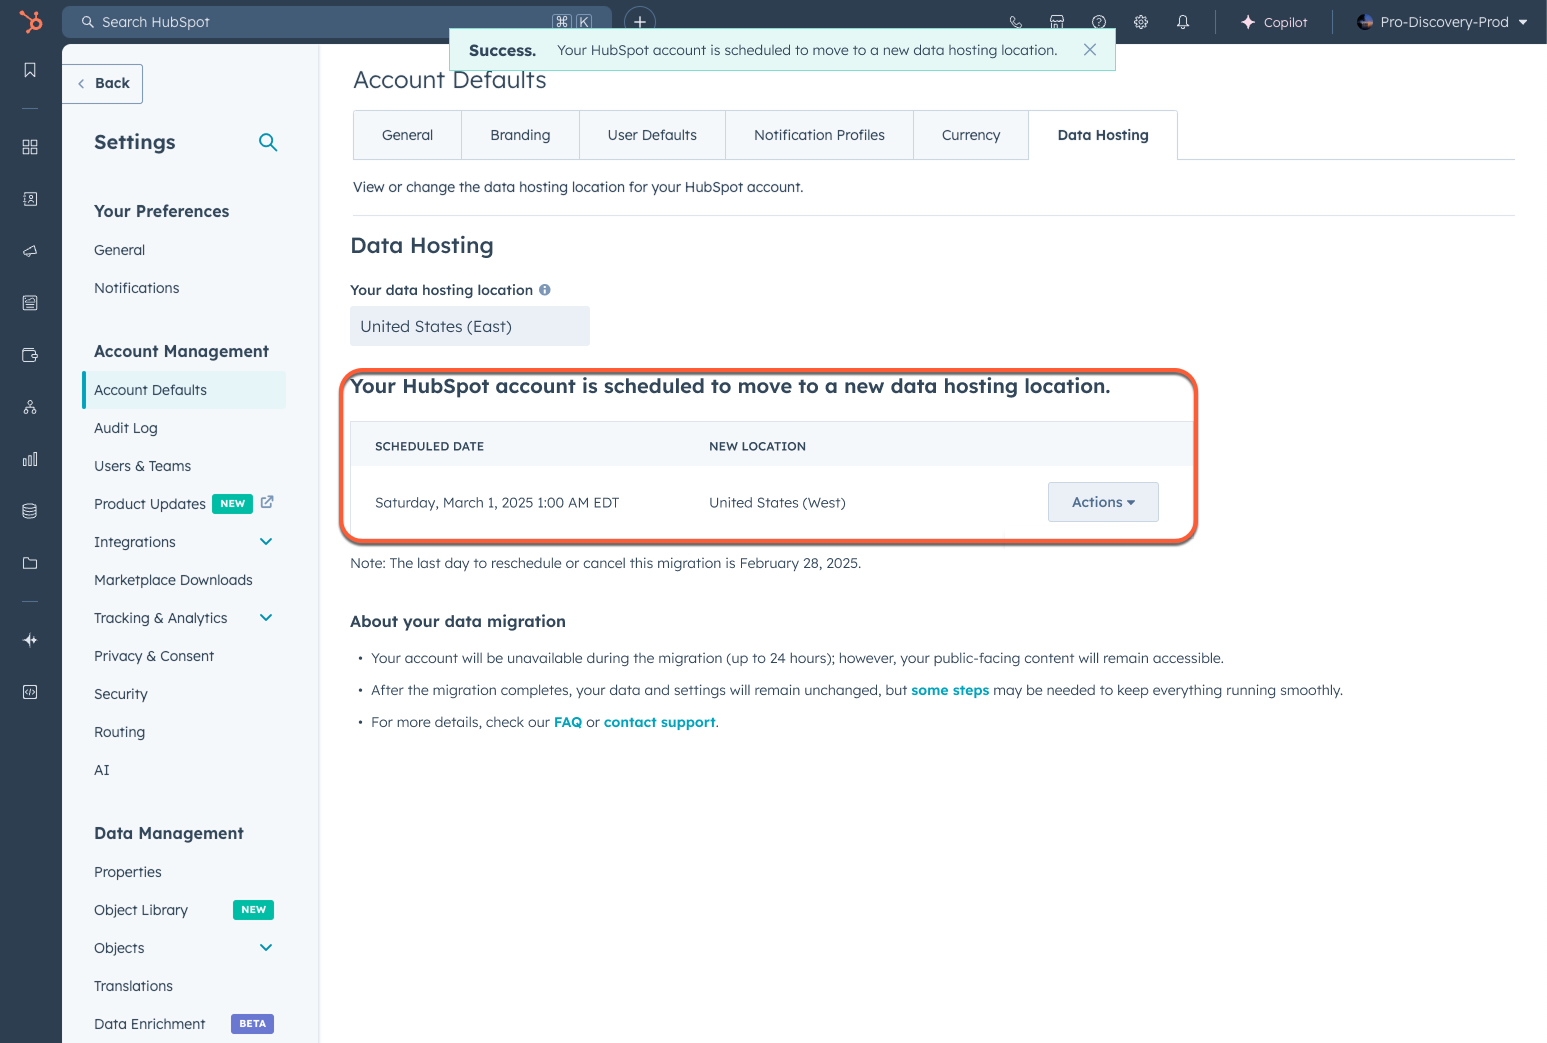1547x1043 pixels.
Task: Open the Data Management database icon
Action: (30, 511)
